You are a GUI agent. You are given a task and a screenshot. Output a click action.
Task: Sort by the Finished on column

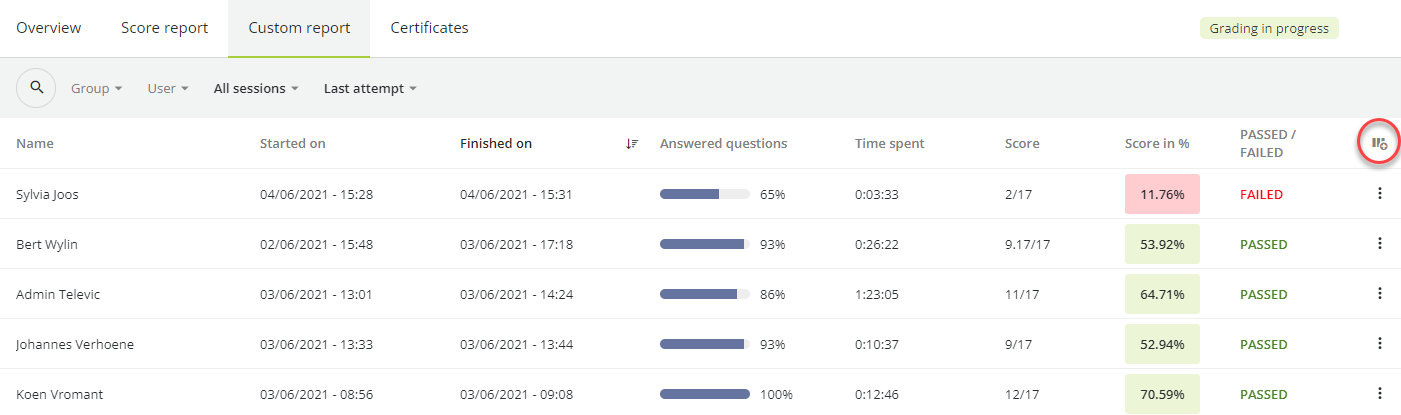point(496,144)
